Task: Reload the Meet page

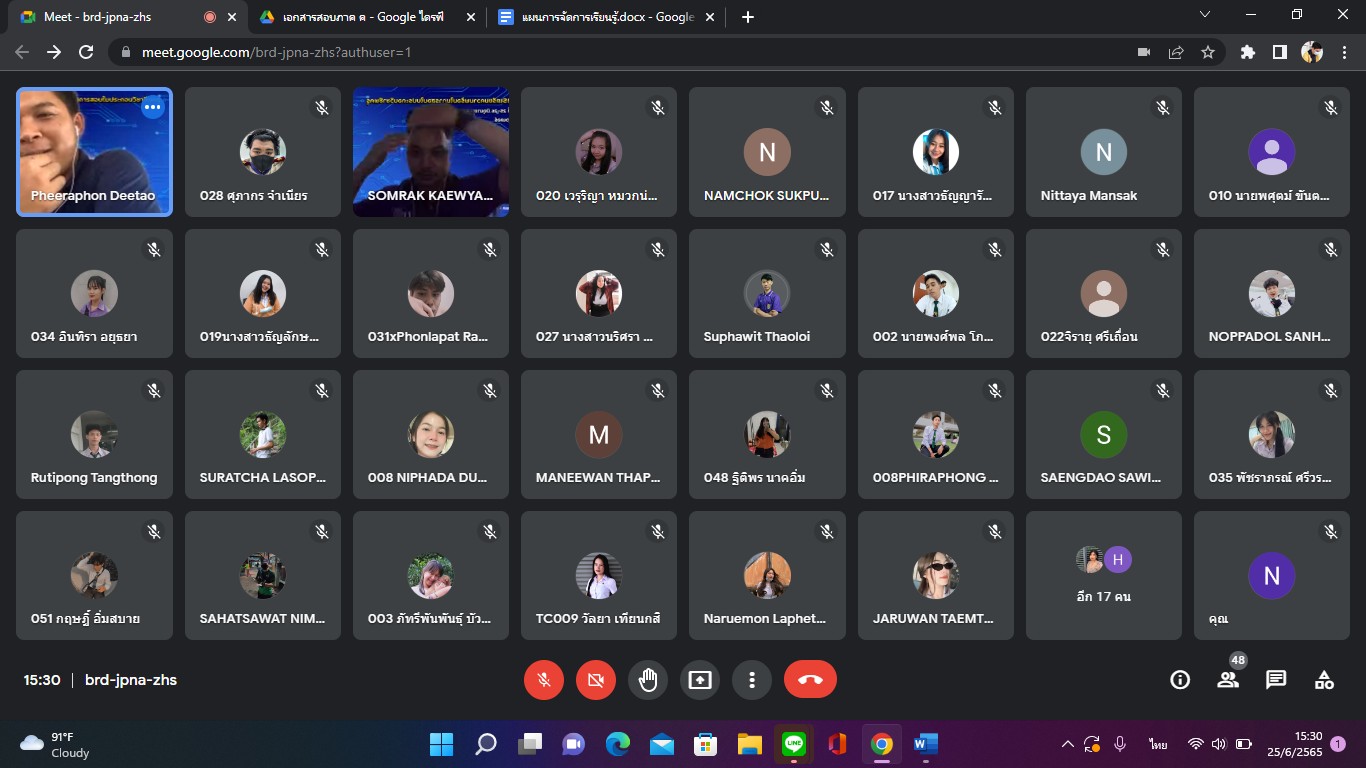Action: pyautogui.click(x=86, y=52)
